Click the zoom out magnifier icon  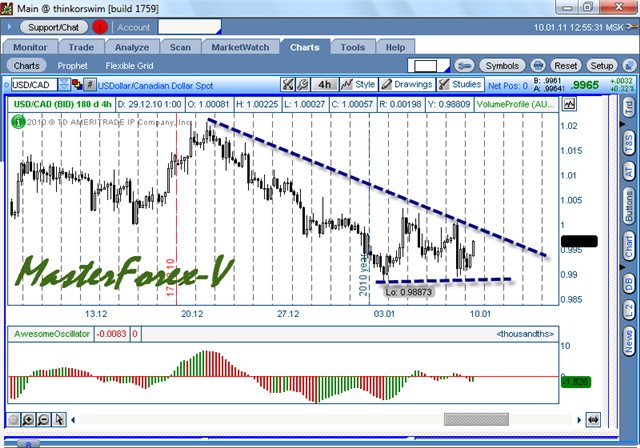(x=44, y=419)
